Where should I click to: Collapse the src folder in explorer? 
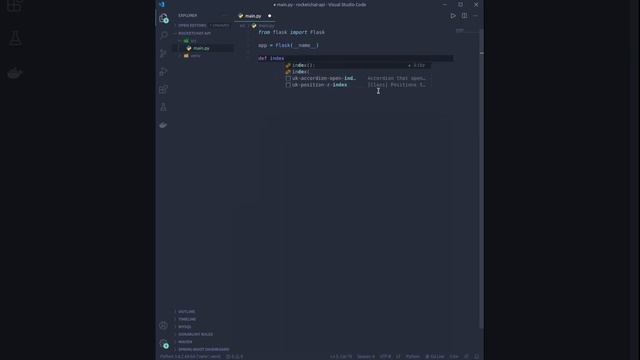tap(193, 41)
